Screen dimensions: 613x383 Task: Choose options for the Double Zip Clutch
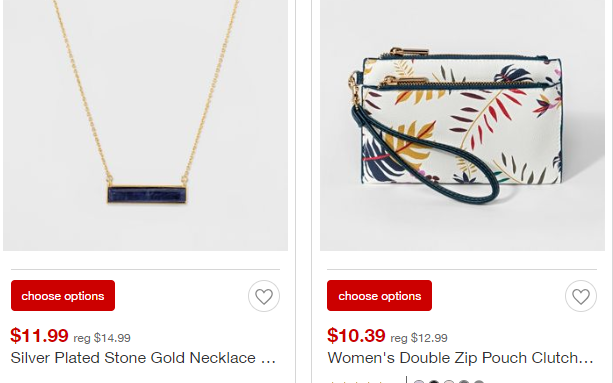point(379,295)
